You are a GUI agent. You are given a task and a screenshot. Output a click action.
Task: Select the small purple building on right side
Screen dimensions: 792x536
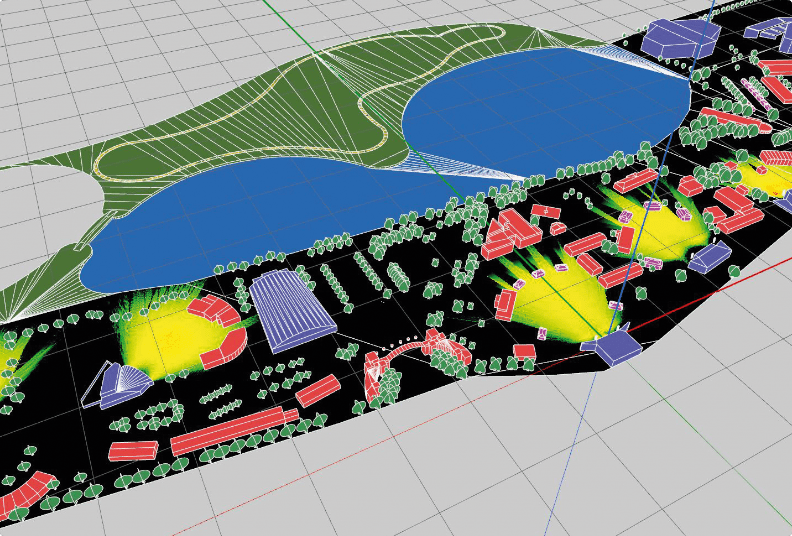point(709,257)
